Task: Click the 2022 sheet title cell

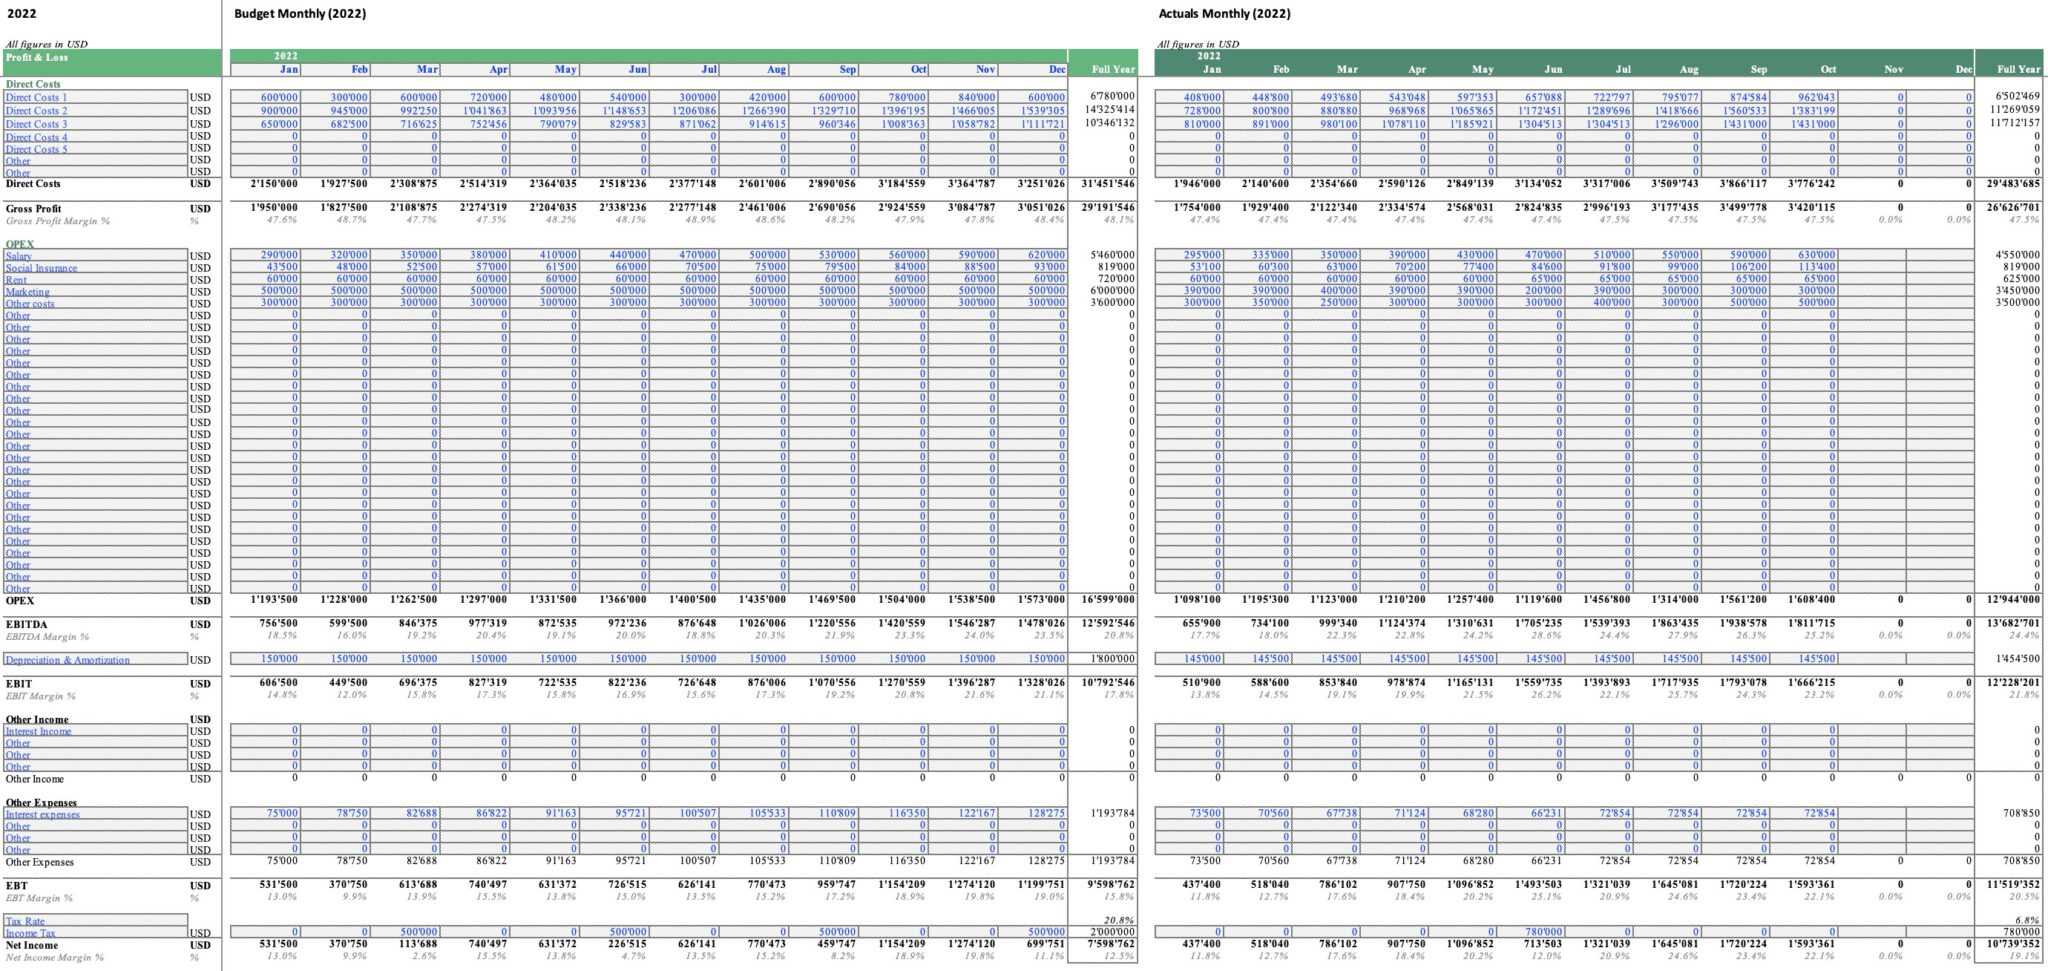Action: (22, 14)
